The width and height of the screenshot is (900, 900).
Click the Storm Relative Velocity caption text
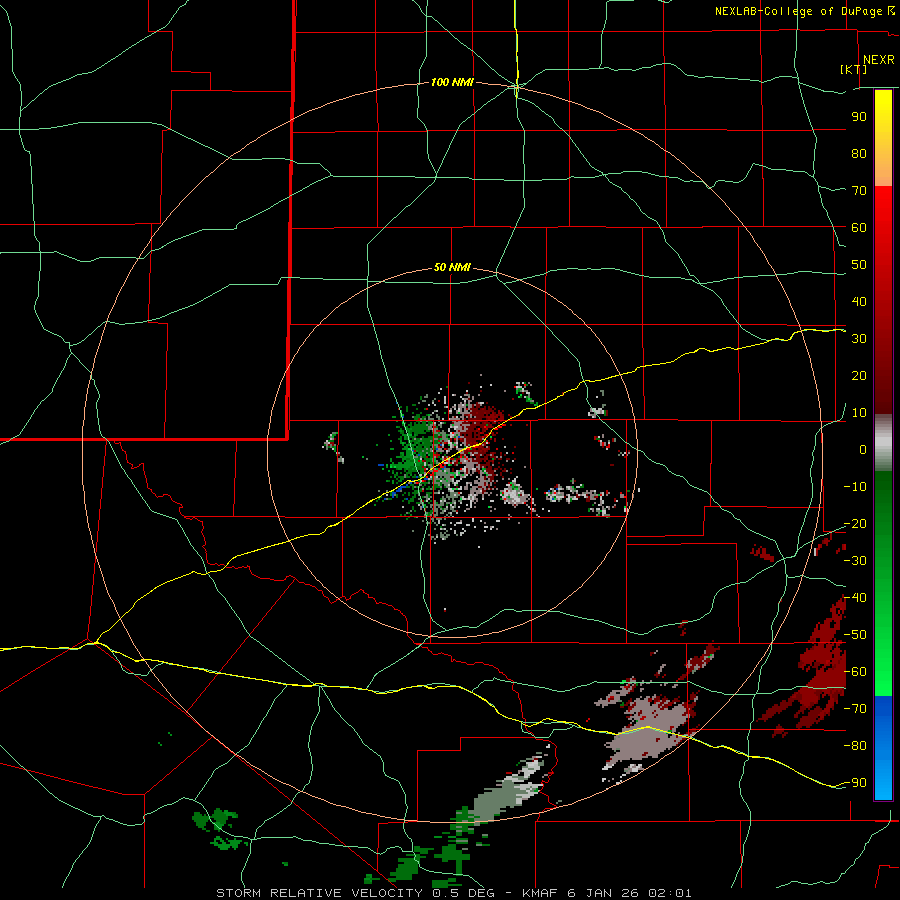[453, 893]
